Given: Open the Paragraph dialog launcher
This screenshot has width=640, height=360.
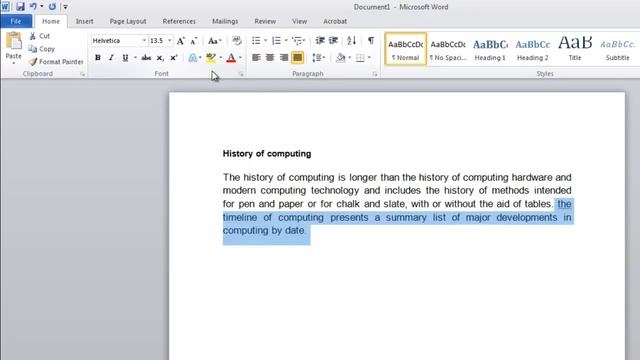Looking at the screenshot, I should 375,74.
